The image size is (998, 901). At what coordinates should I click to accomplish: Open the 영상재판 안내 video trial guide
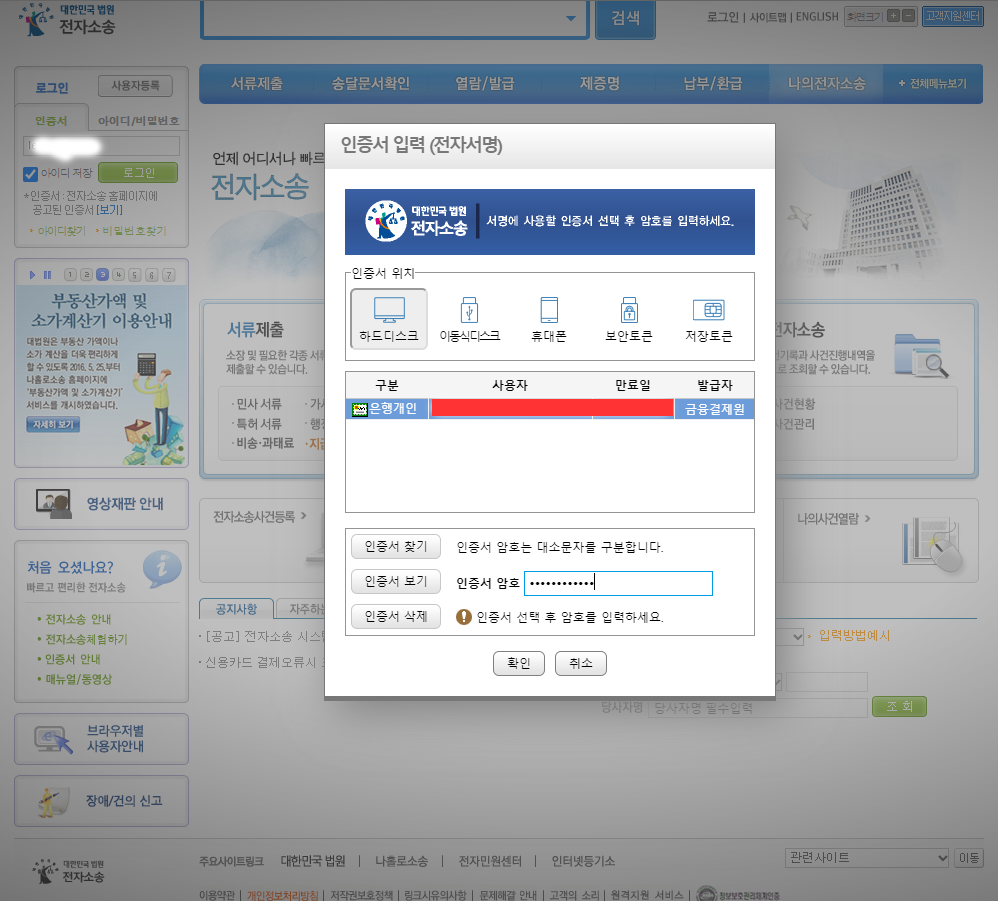(x=100, y=504)
